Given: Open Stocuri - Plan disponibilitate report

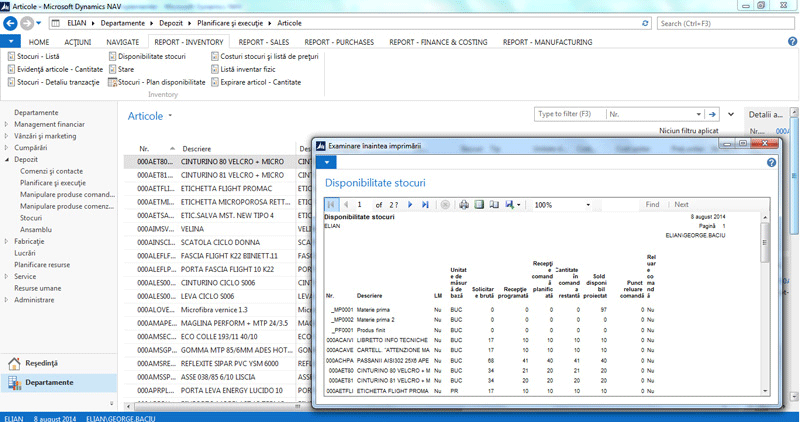Looking at the screenshot, I should coord(157,82).
